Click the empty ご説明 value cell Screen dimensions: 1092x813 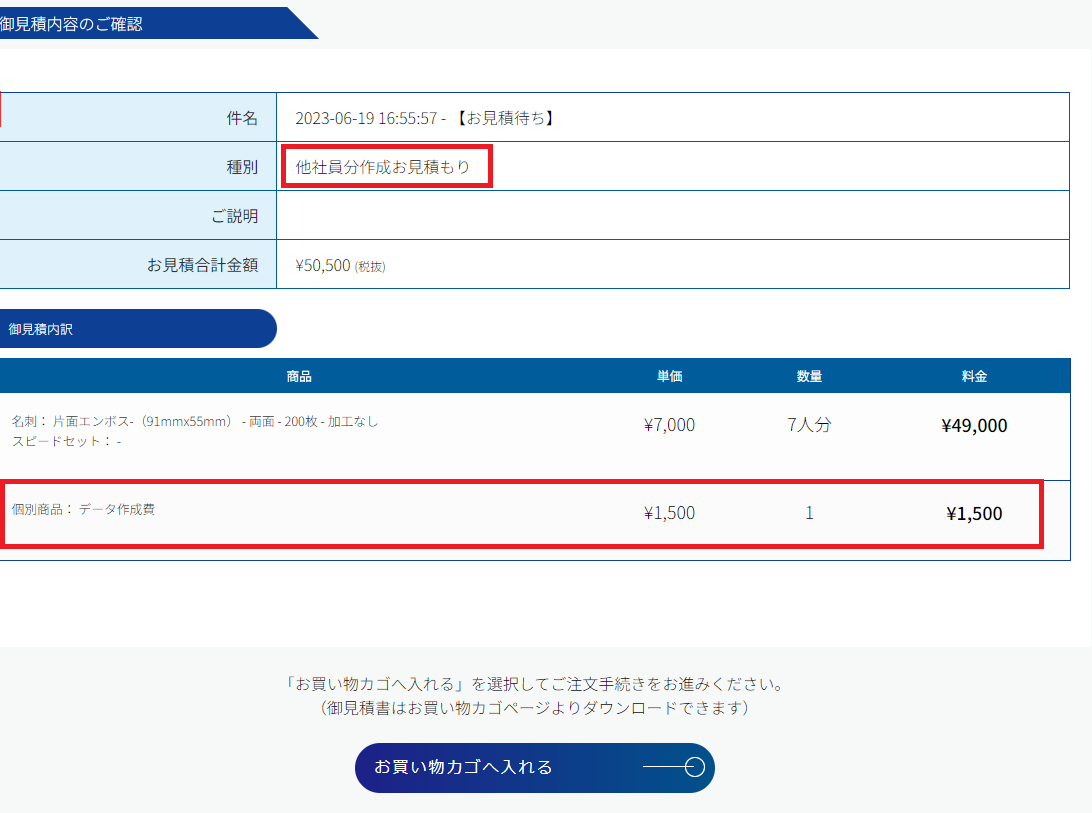pyautogui.click(x=672, y=216)
